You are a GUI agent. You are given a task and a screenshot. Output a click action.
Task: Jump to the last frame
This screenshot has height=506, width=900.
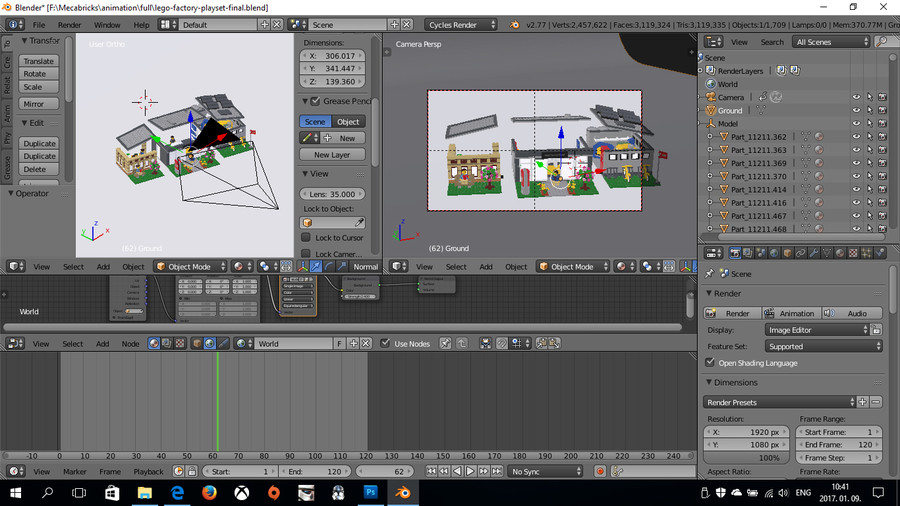click(x=496, y=471)
